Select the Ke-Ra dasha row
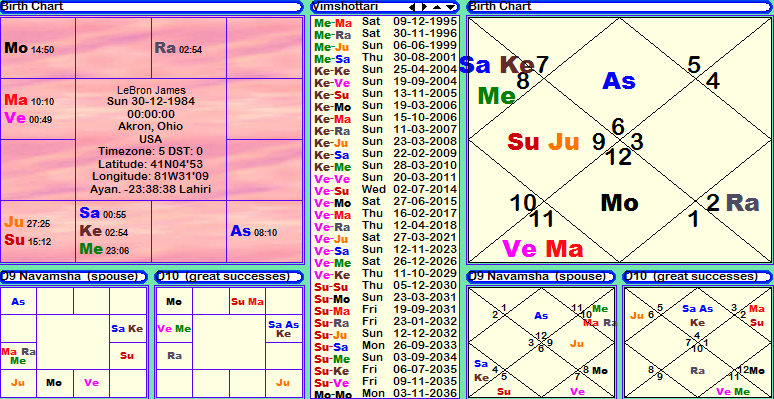 (x=386, y=130)
